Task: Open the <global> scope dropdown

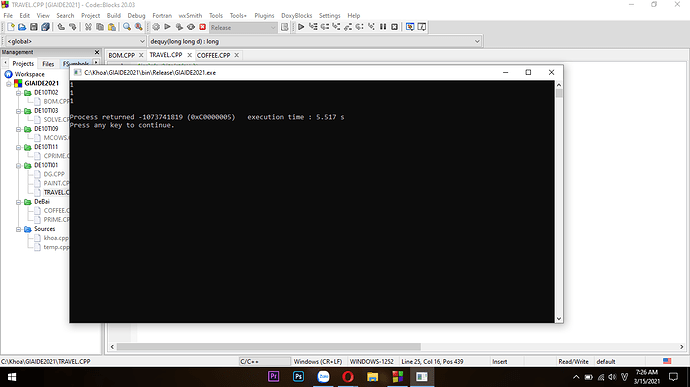Action: [75, 41]
